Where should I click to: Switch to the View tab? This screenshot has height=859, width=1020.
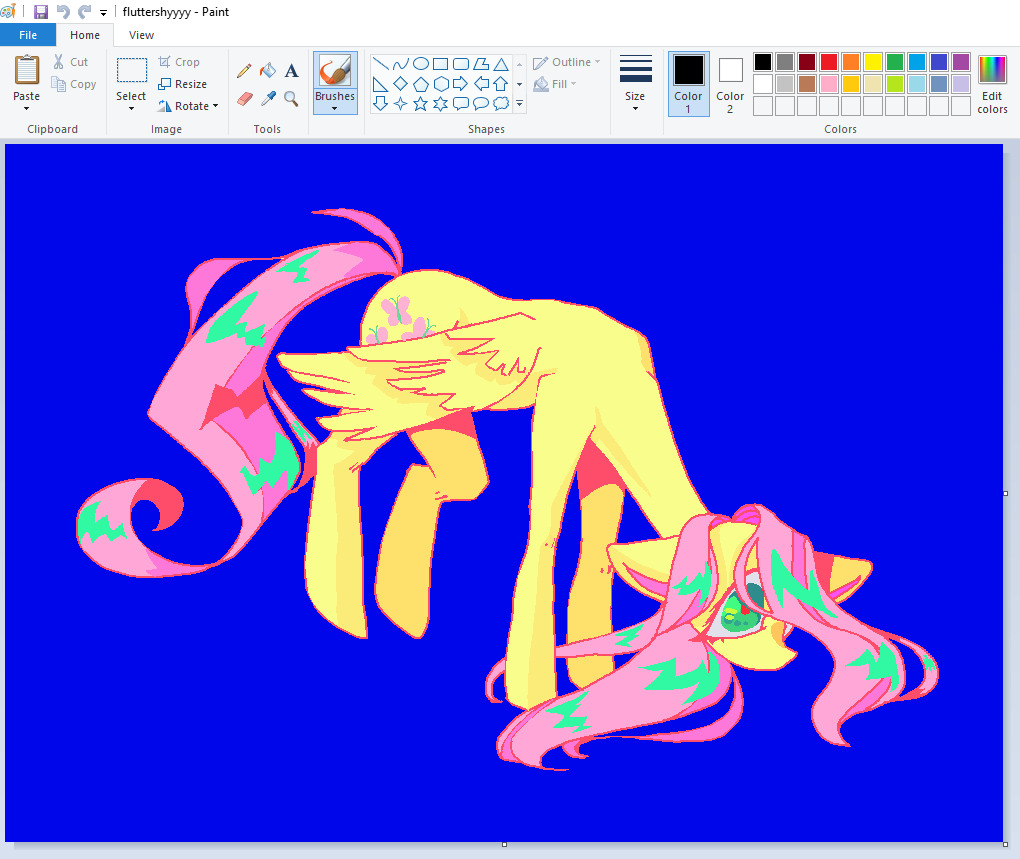pos(141,35)
